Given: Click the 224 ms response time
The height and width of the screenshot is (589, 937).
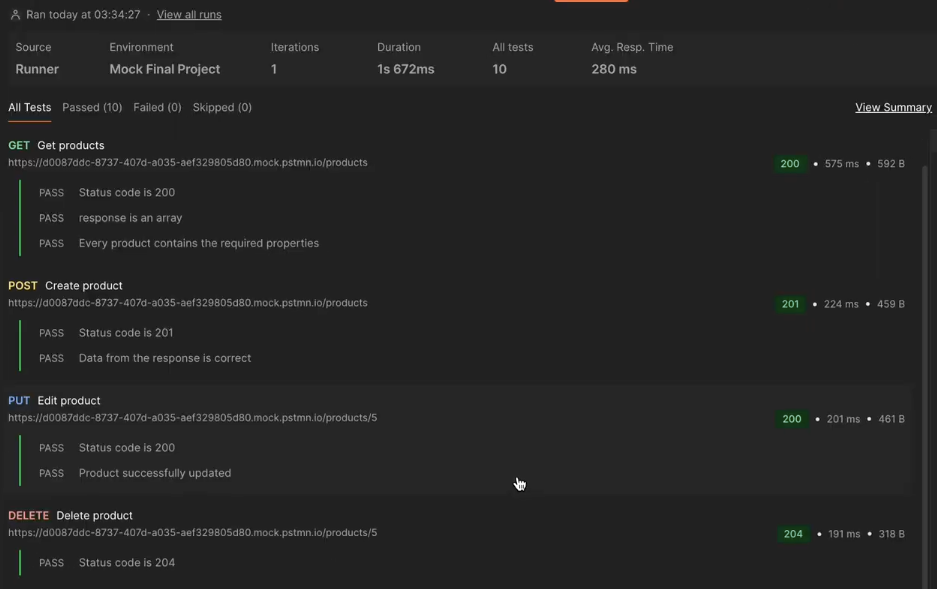Looking at the screenshot, I should tap(841, 304).
